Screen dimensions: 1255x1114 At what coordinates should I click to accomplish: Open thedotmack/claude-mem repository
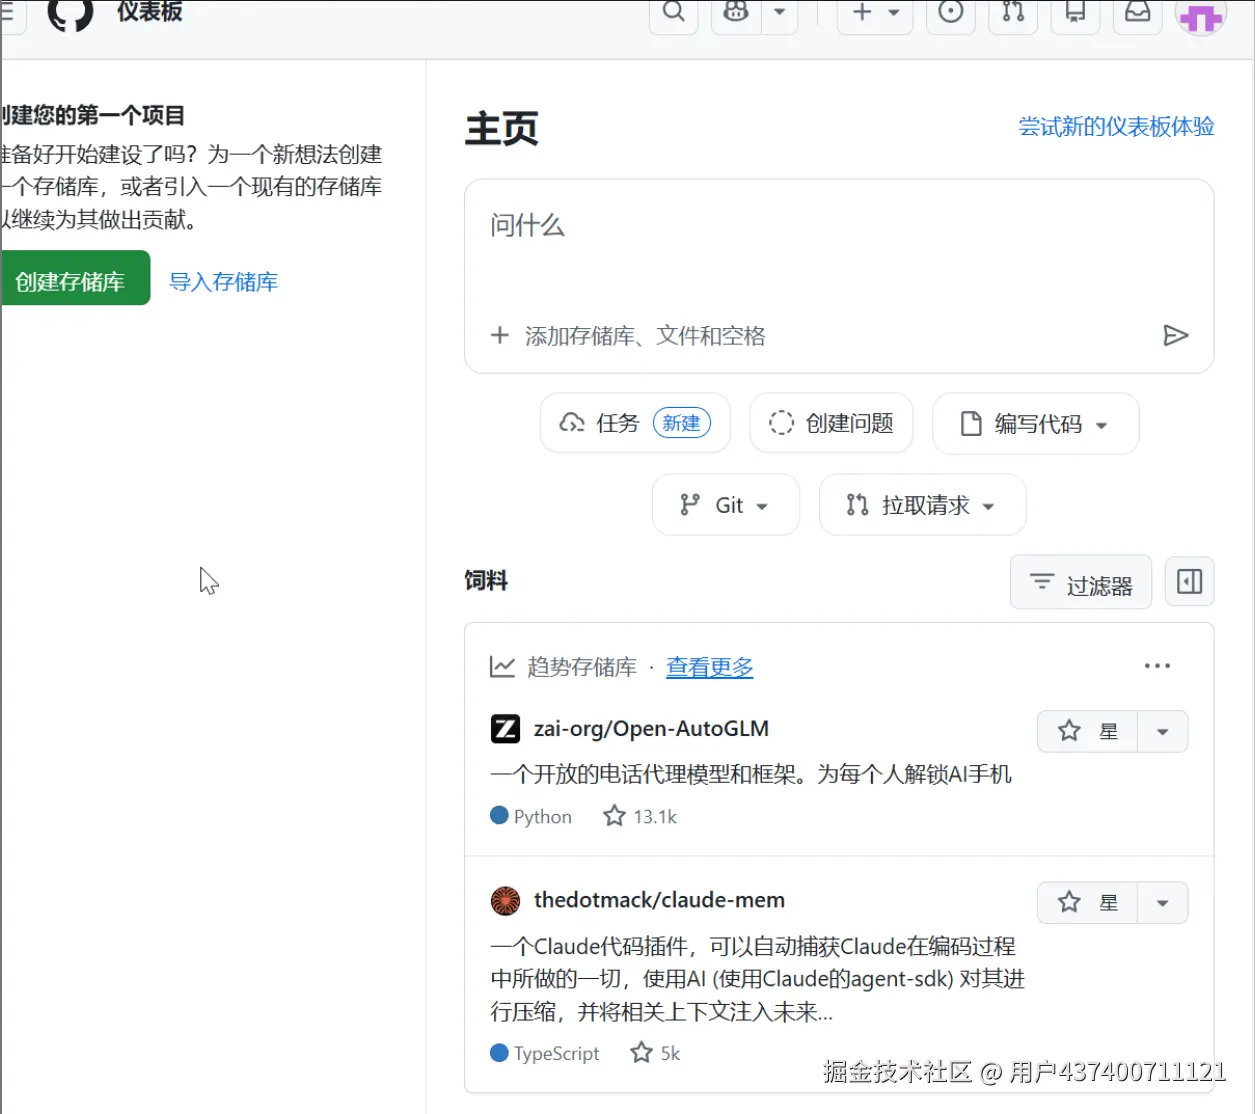click(659, 900)
